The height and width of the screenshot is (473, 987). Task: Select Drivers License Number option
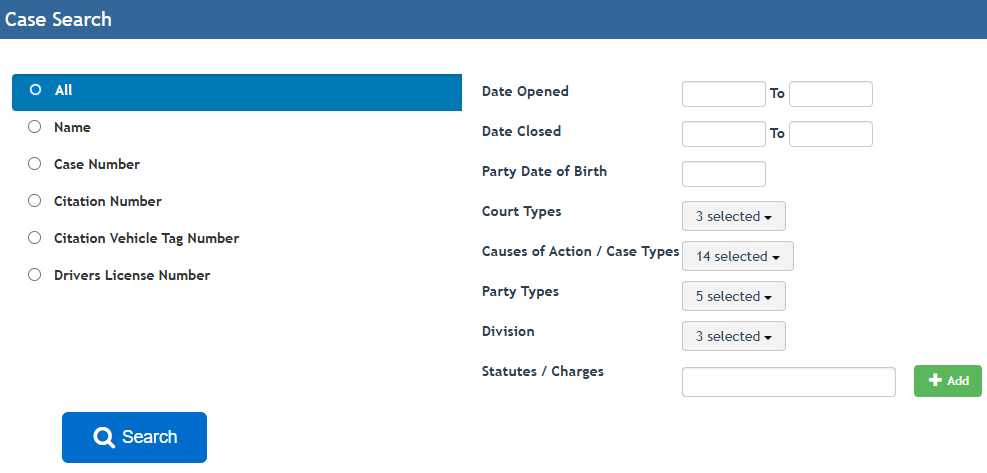35,275
